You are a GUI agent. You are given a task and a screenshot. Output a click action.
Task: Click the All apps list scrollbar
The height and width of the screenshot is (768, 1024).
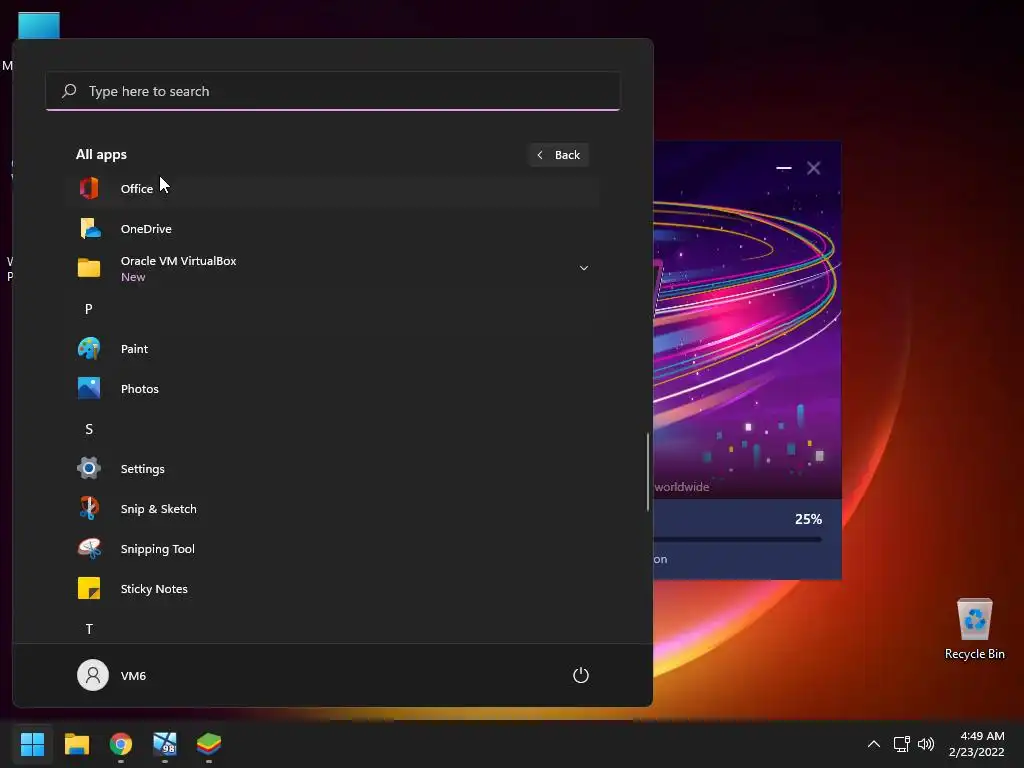[x=648, y=472]
